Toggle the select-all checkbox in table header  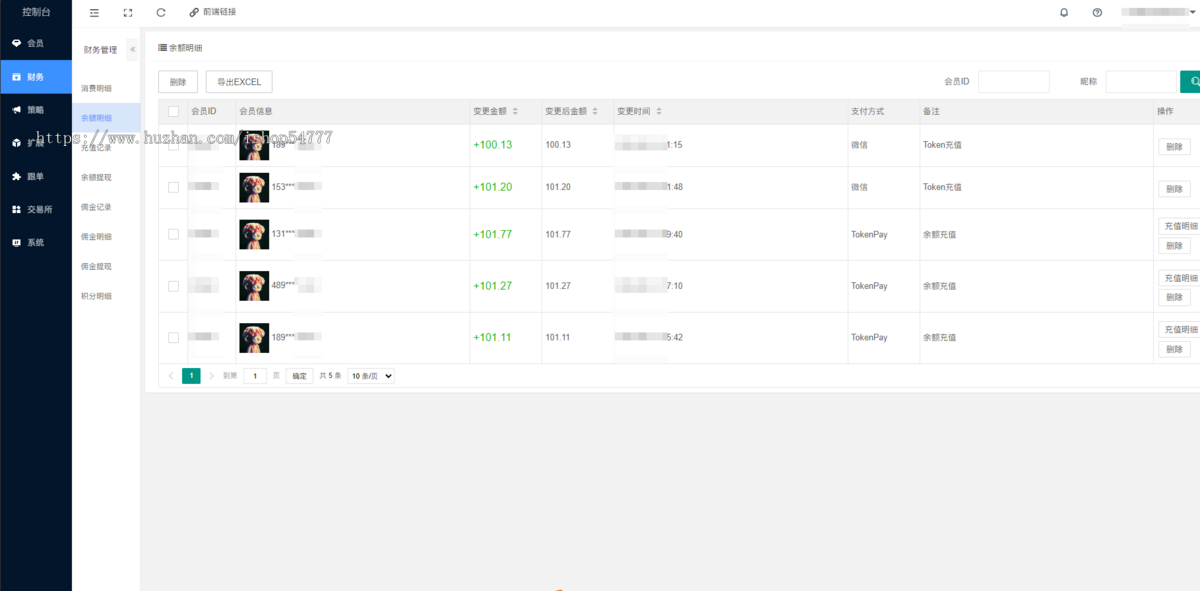coord(174,111)
